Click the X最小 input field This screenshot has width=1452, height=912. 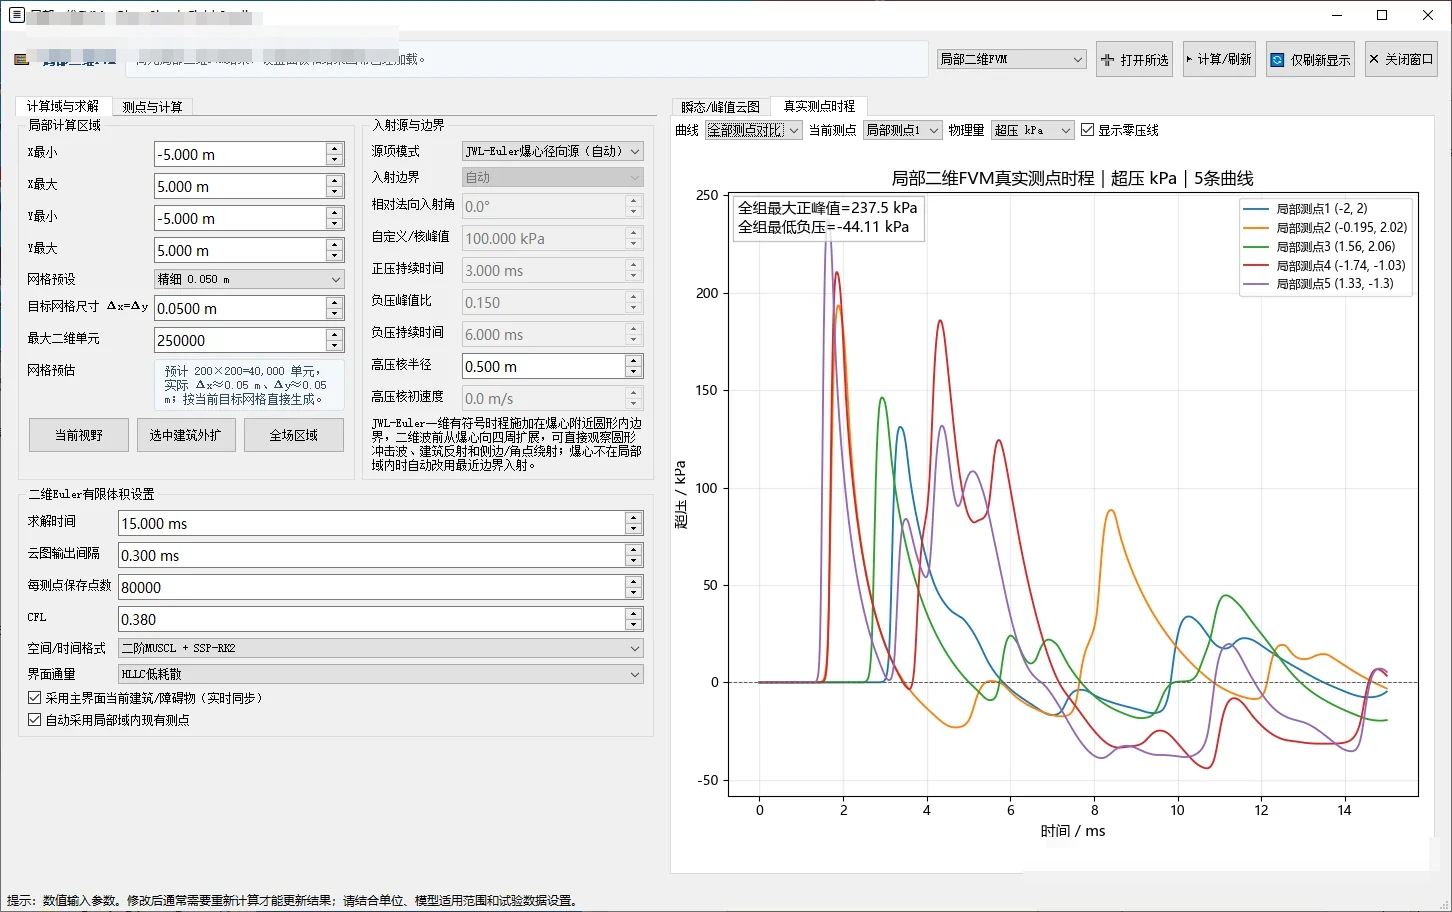[x=240, y=154]
